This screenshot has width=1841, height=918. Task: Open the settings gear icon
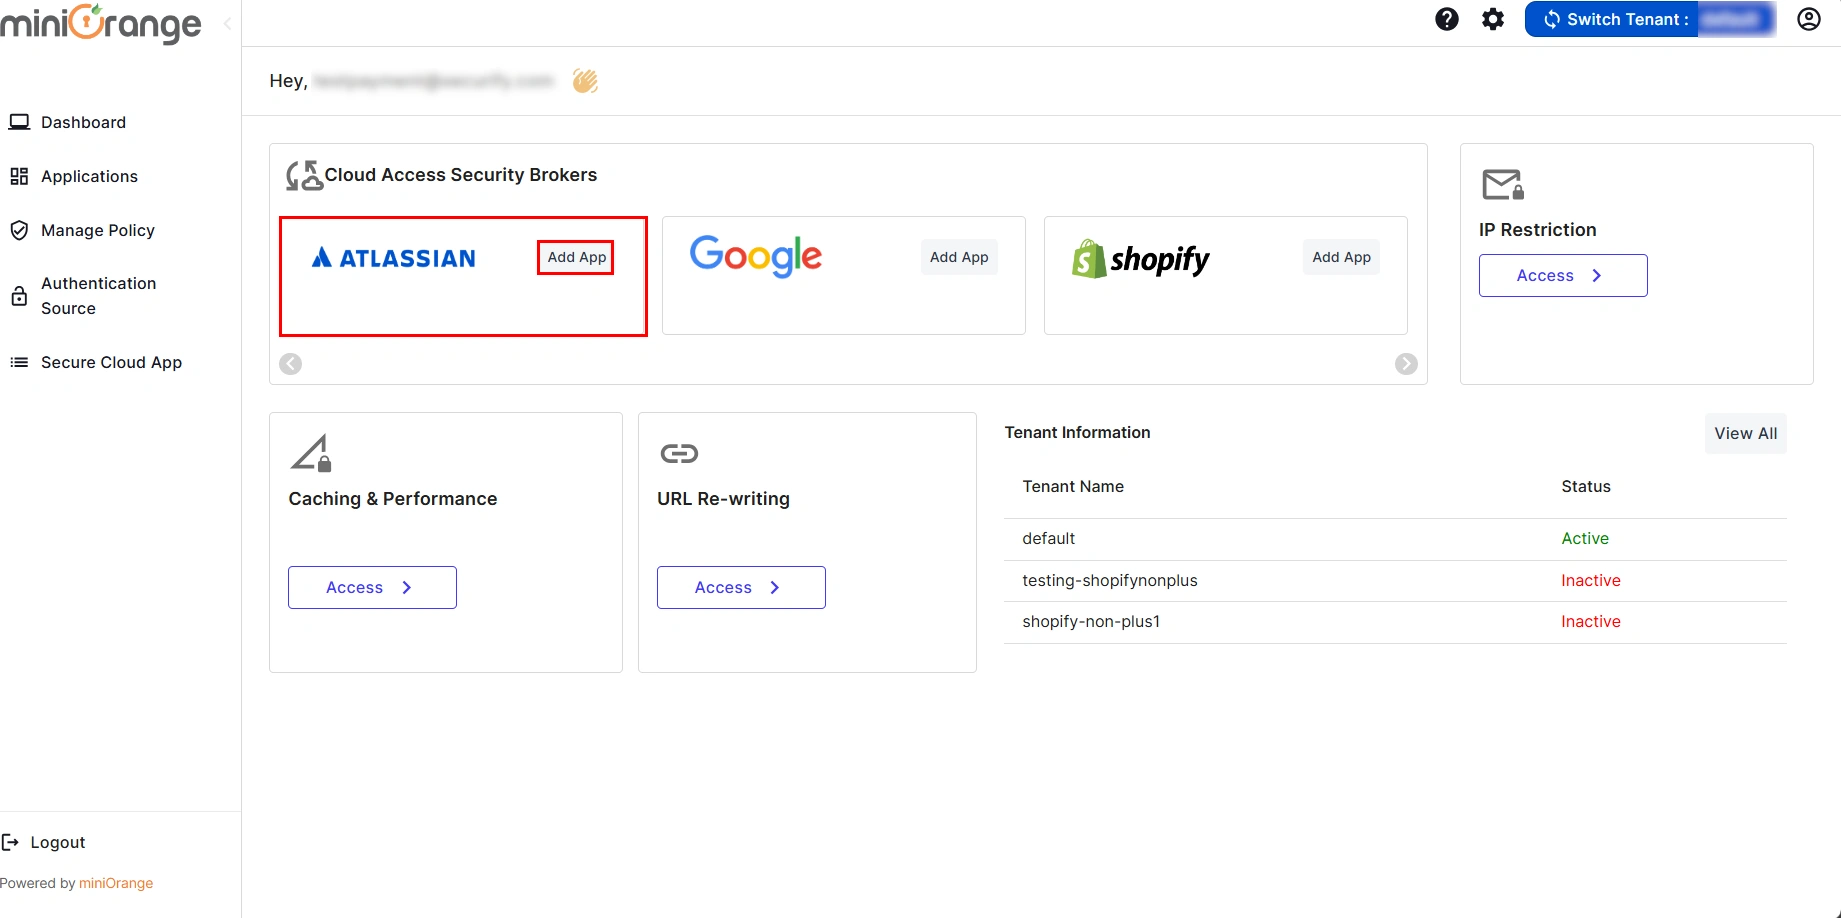tap(1492, 19)
